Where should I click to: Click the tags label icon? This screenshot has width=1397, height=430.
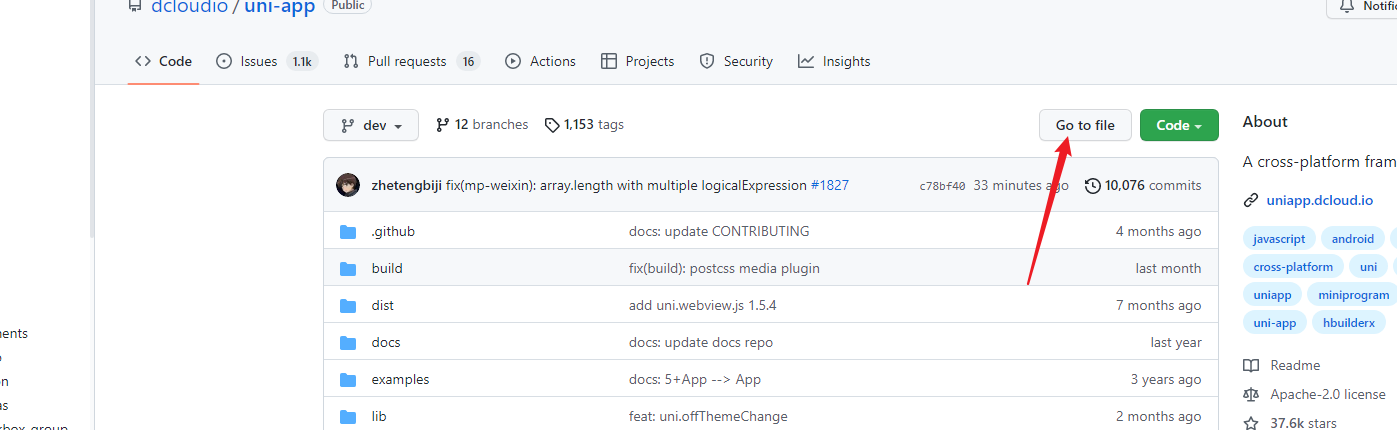coord(552,125)
